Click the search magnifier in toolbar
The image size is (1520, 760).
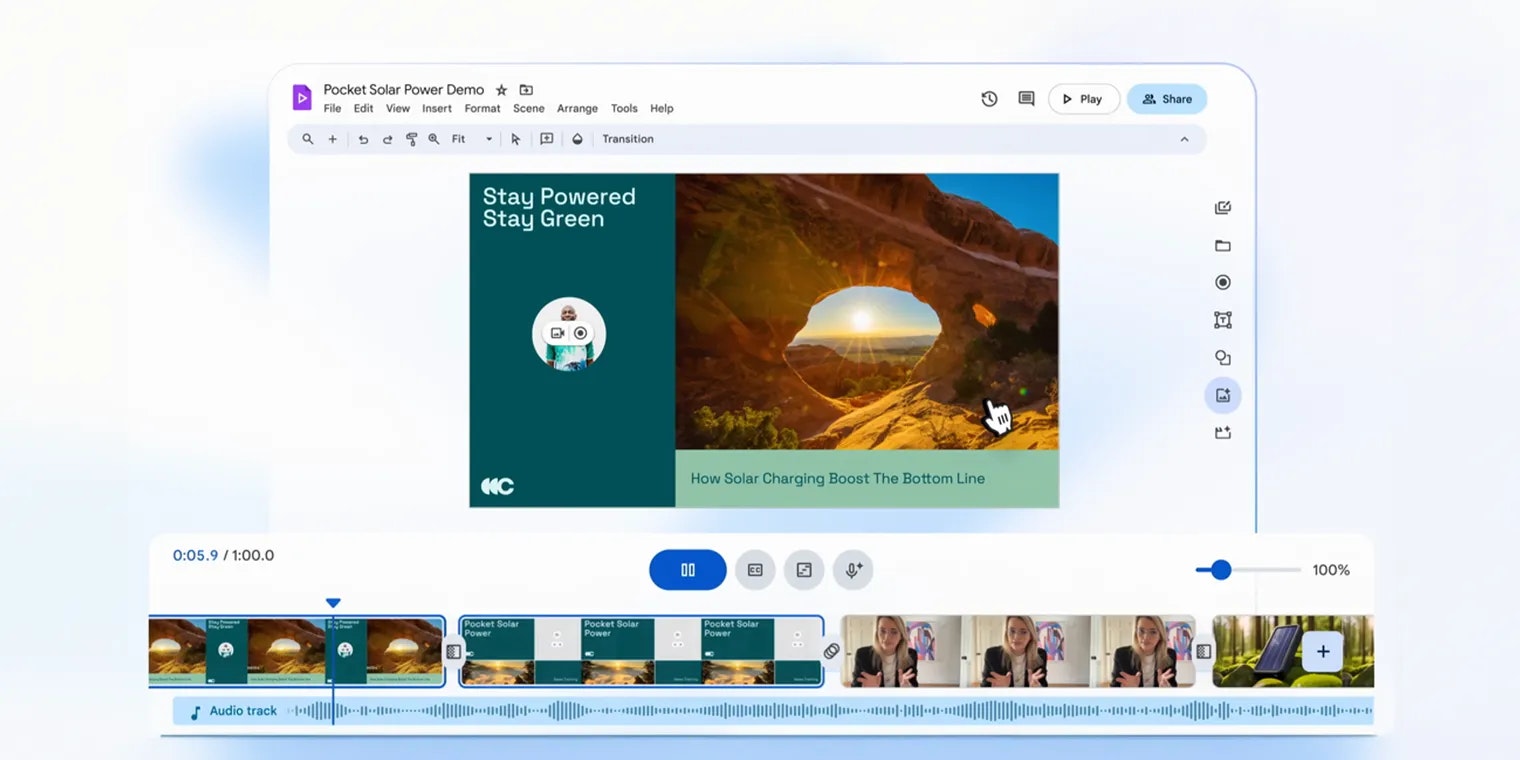tap(308, 139)
